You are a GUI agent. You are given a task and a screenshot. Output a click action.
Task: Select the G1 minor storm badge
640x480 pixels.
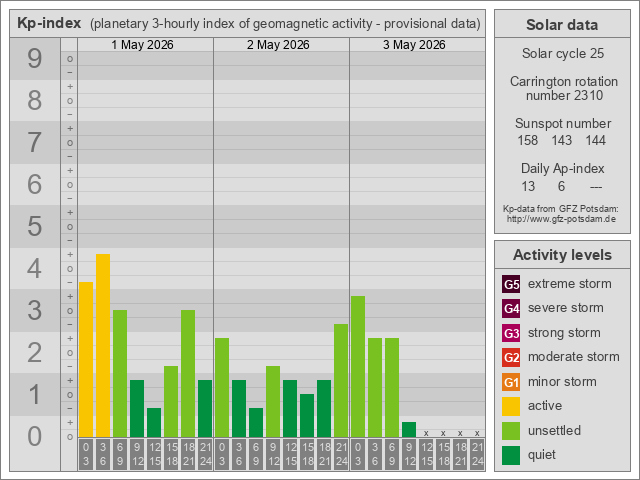(x=511, y=382)
